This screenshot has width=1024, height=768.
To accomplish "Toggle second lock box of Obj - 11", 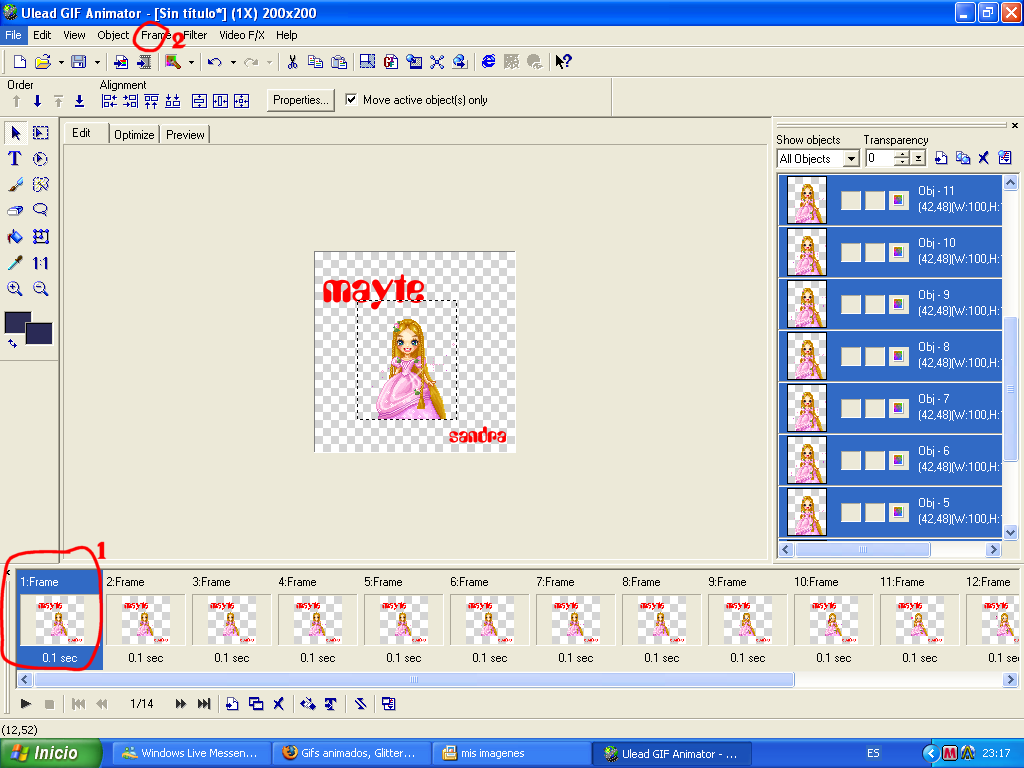I will (x=874, y=200).
